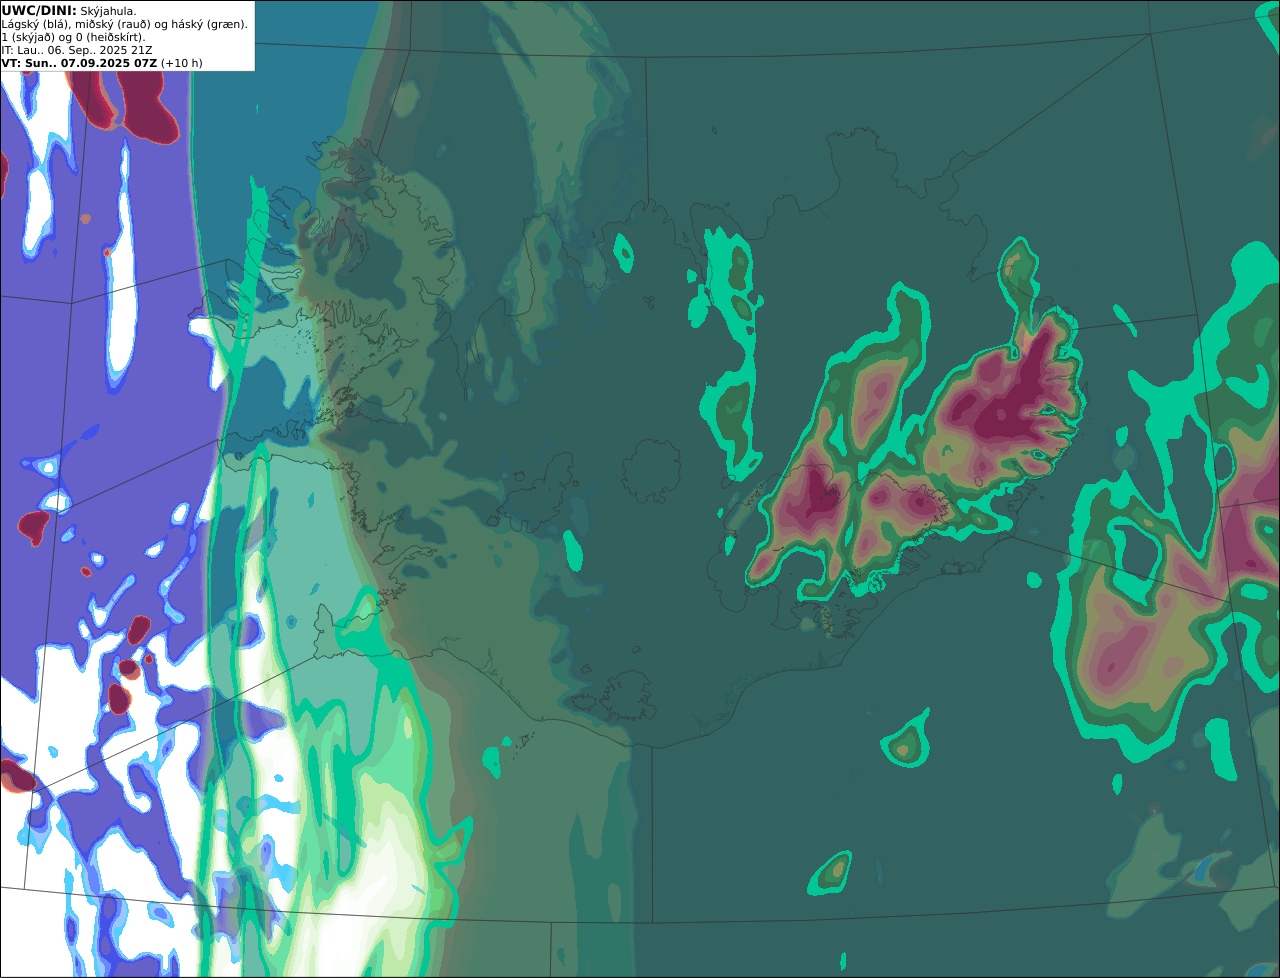Click the 'UWC/DINI: Skýjahula.' title text

69,10
